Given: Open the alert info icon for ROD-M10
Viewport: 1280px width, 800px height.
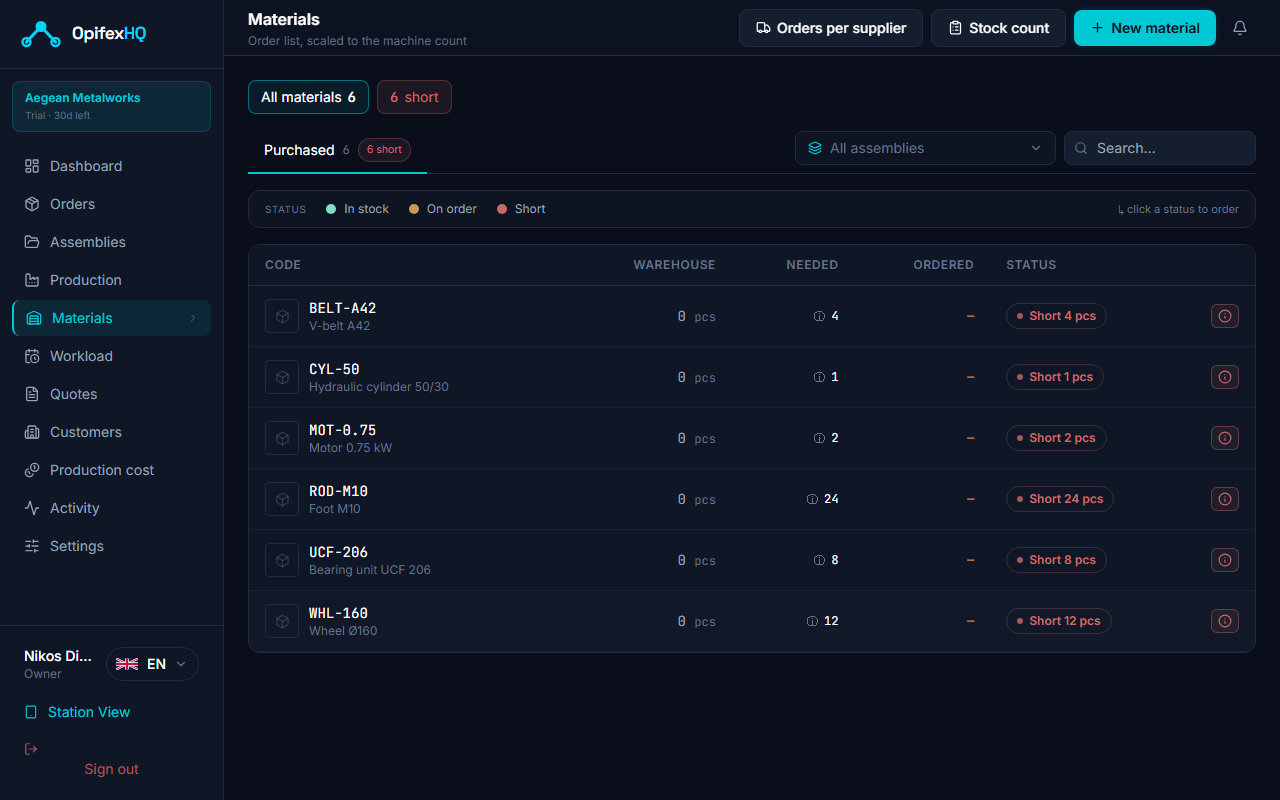Looking at the screenshot, I should tap(1225, 499).
